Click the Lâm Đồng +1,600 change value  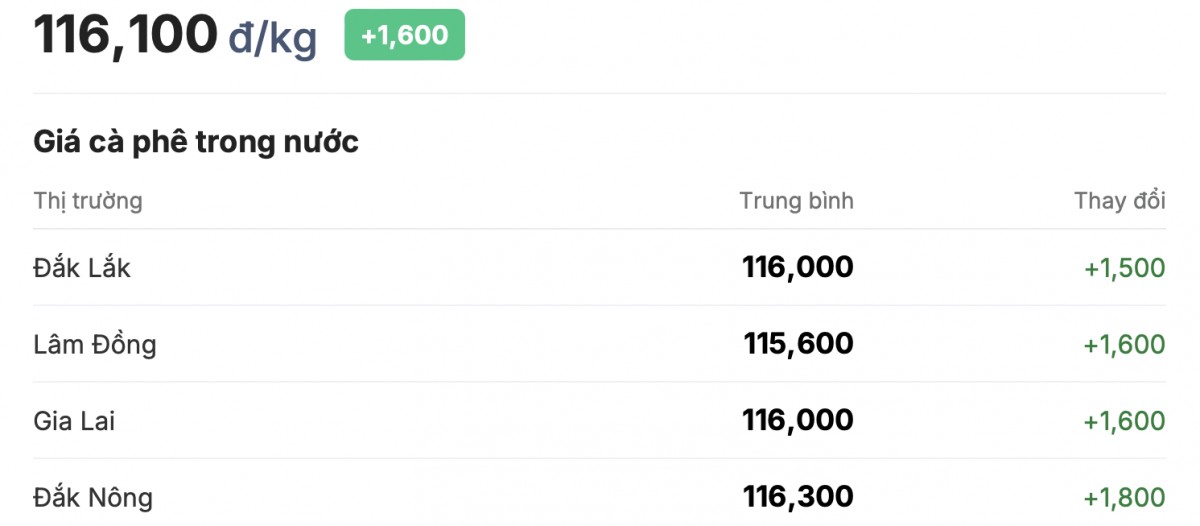(x=1124, y=345)
